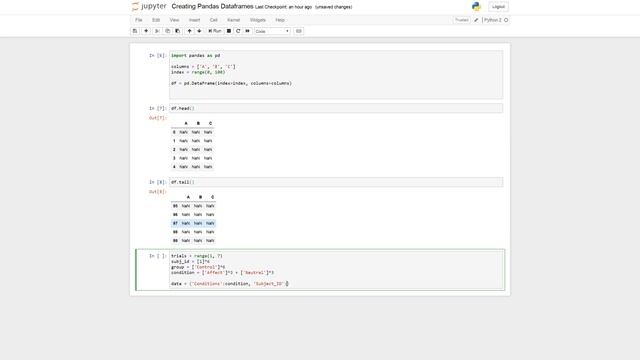Click the Python logo icon

[x=476, y=7]
